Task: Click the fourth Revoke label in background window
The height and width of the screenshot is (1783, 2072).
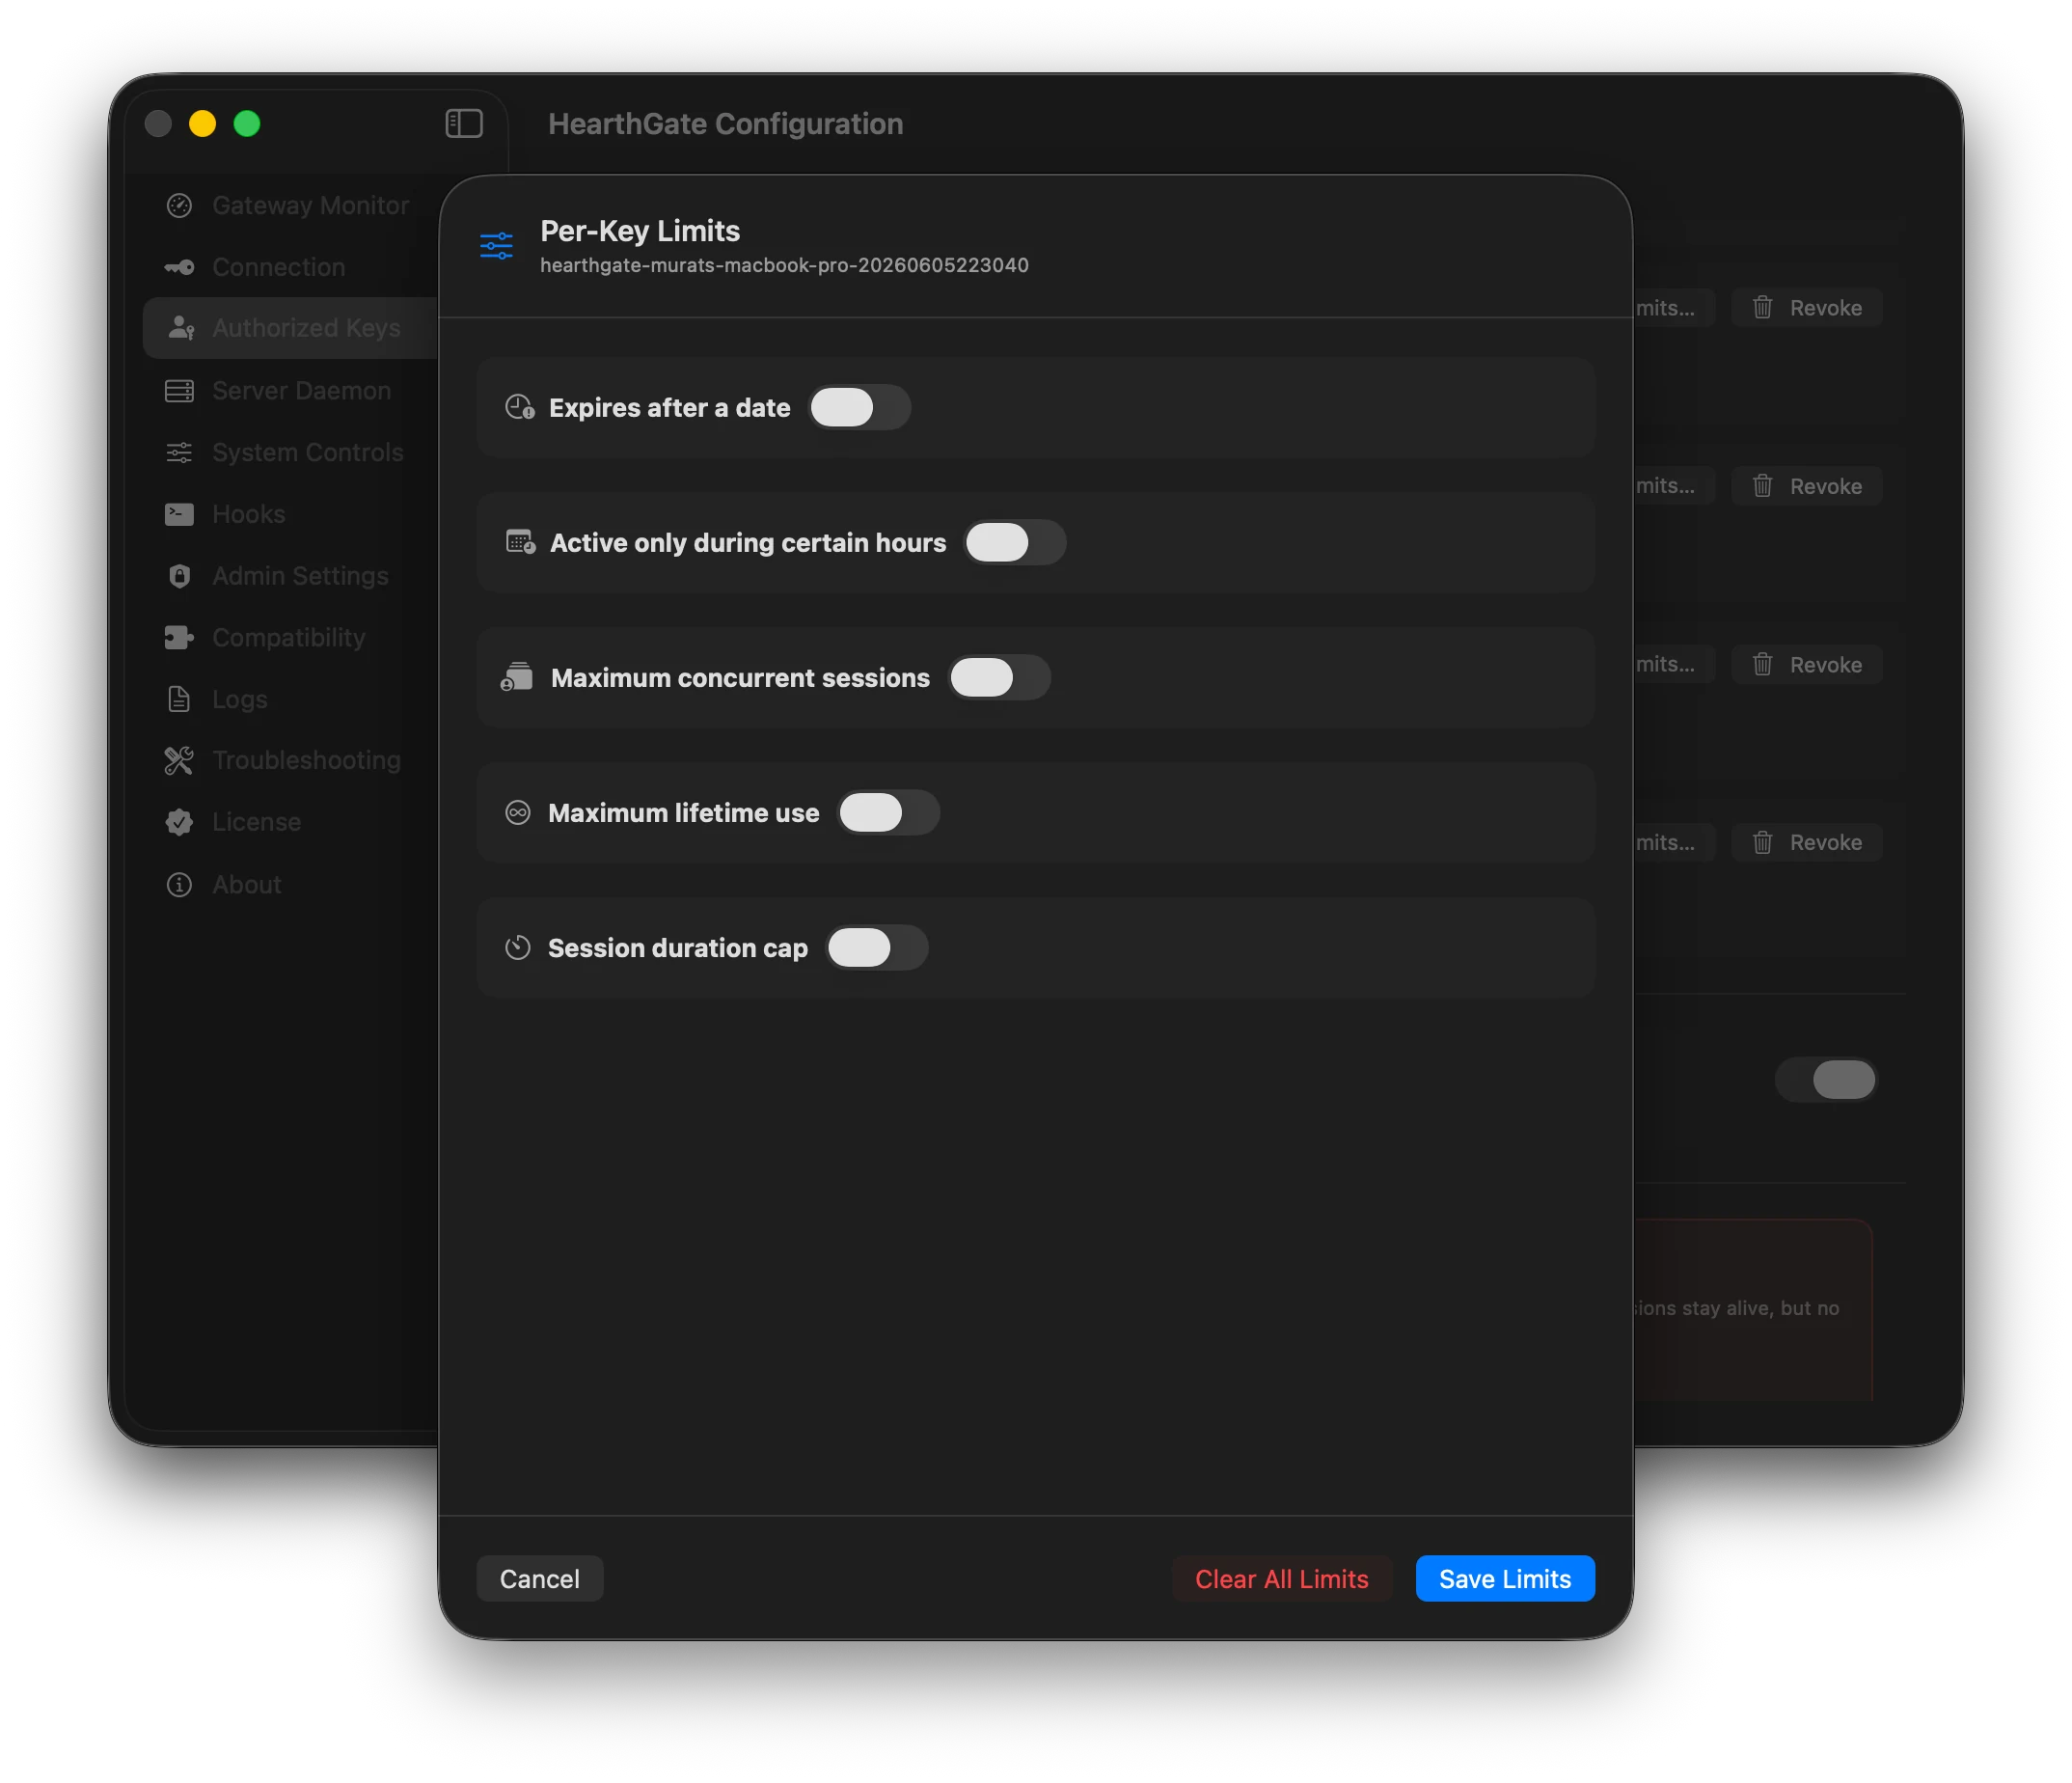Action: 1826,843
